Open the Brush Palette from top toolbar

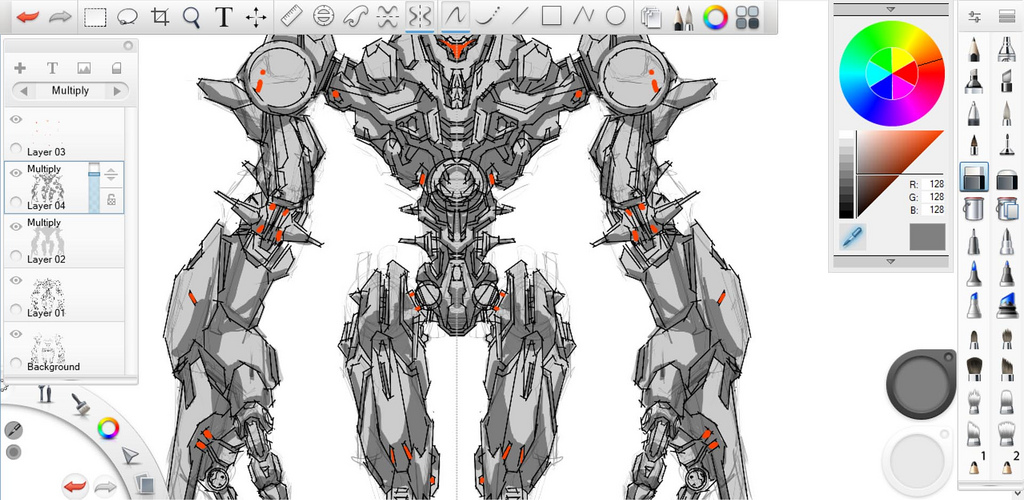point(683,17)
